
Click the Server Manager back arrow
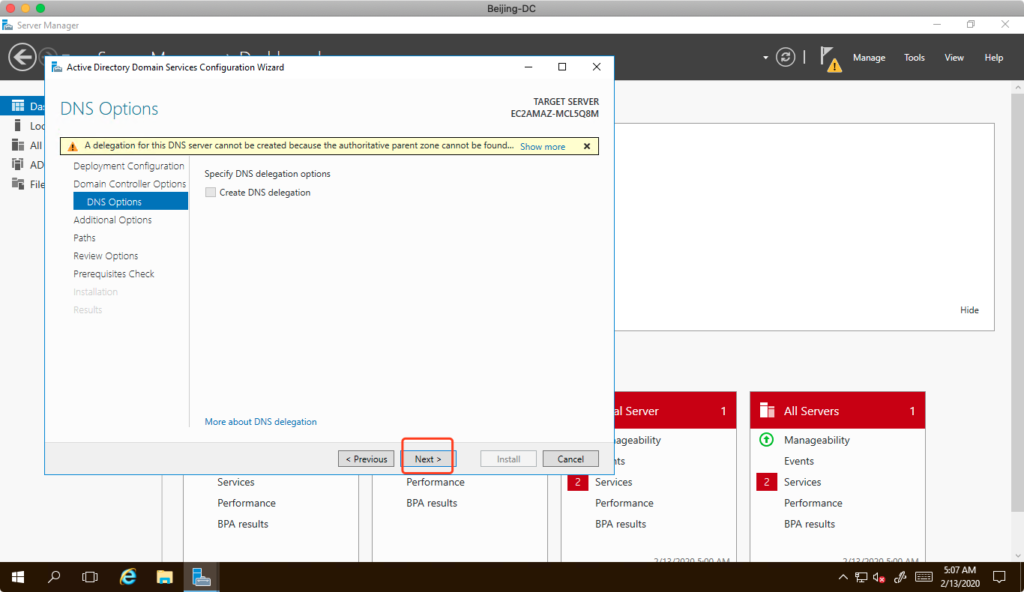(22, 57)
